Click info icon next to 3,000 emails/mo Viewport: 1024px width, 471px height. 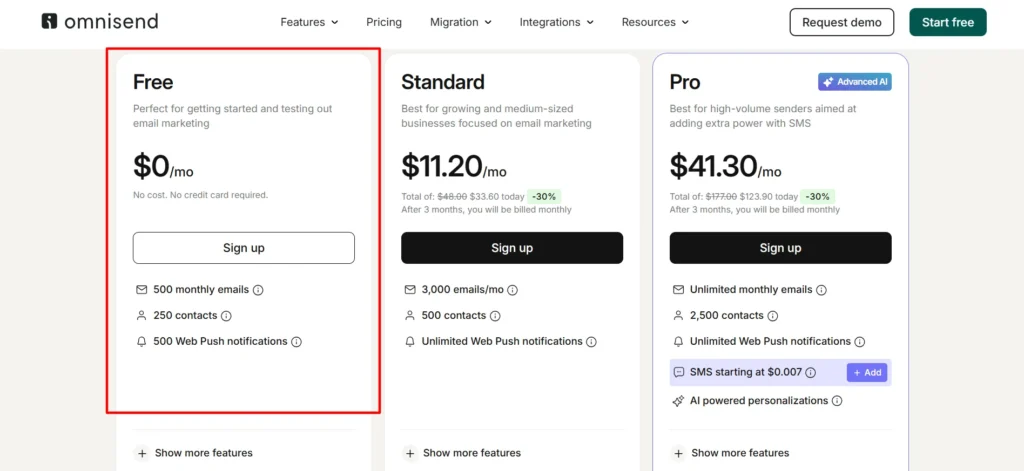click(x=513, y=290)
